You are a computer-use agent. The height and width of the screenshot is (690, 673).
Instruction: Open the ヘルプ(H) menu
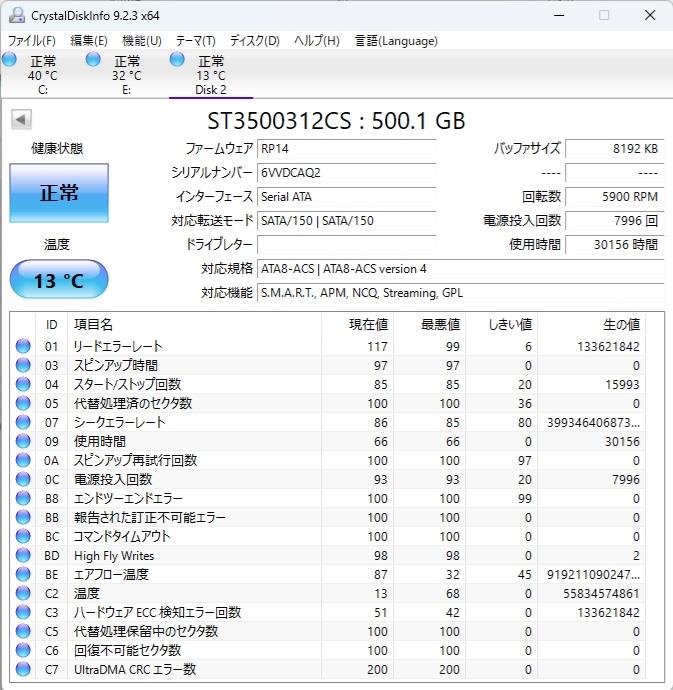316,41
